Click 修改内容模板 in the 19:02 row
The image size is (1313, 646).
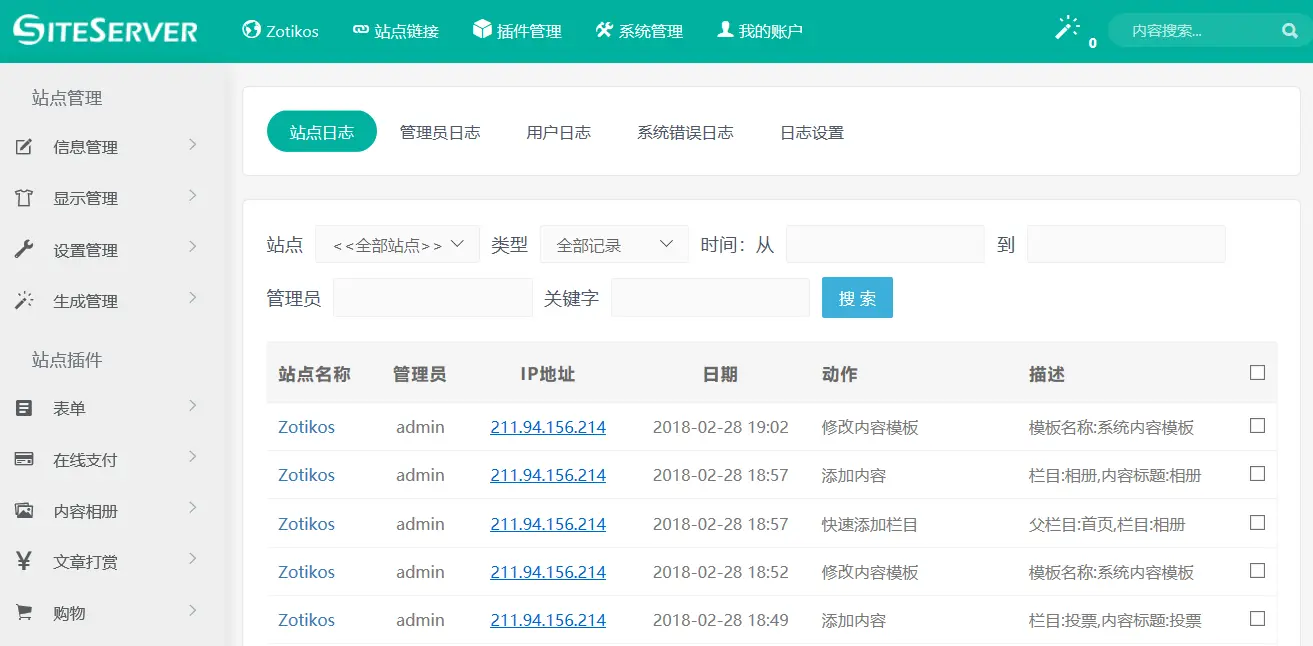click(x=870, y=427)
